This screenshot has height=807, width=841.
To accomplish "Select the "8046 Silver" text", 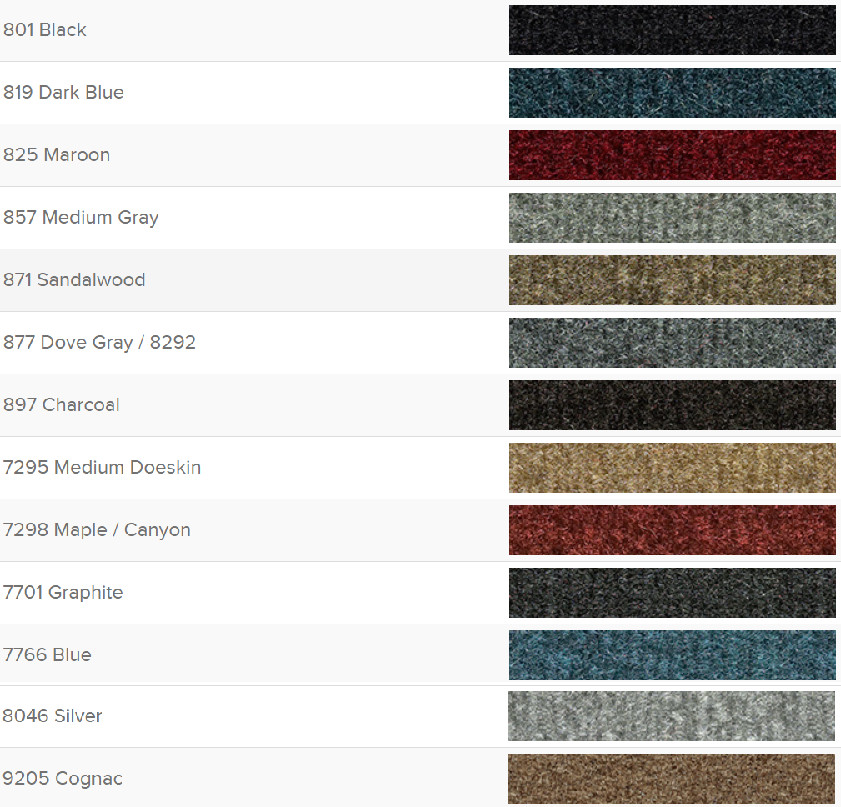I will [x=52, y=716].
